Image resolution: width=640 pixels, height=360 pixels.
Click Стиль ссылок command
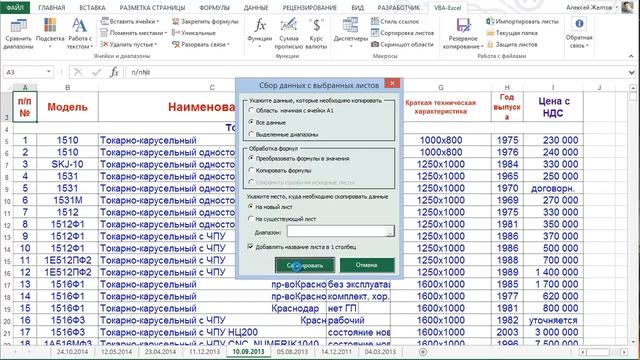[x=395, y=21]
